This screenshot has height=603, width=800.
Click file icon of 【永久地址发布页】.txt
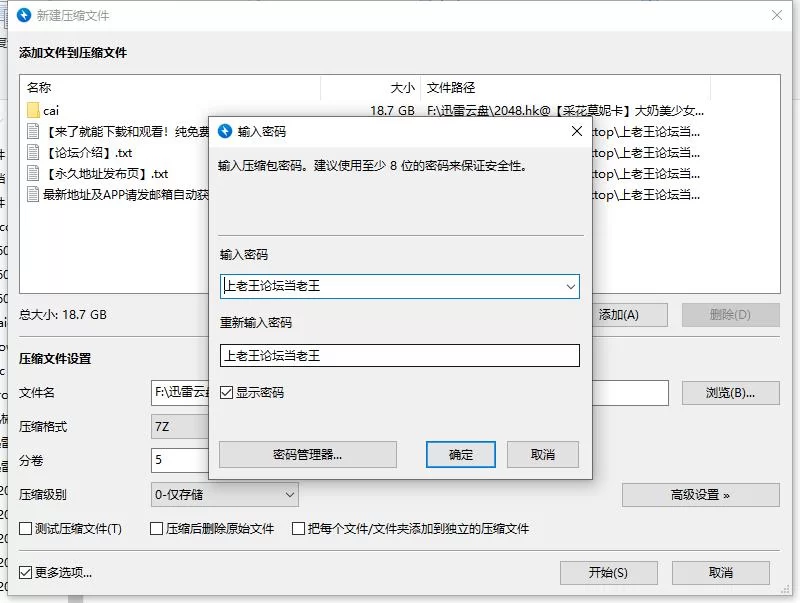(33, 173)
